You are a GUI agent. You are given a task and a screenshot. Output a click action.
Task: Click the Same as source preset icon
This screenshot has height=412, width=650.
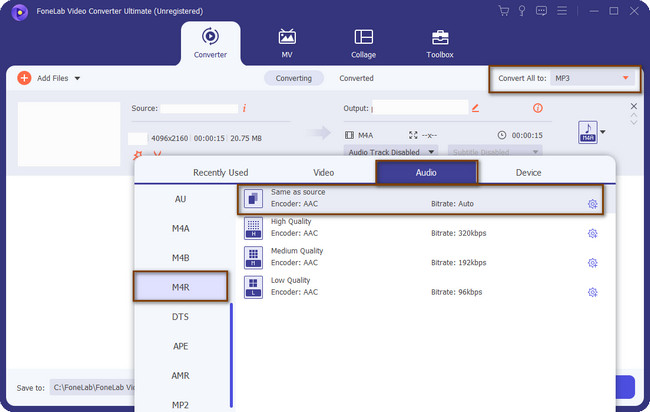[253, 199]
